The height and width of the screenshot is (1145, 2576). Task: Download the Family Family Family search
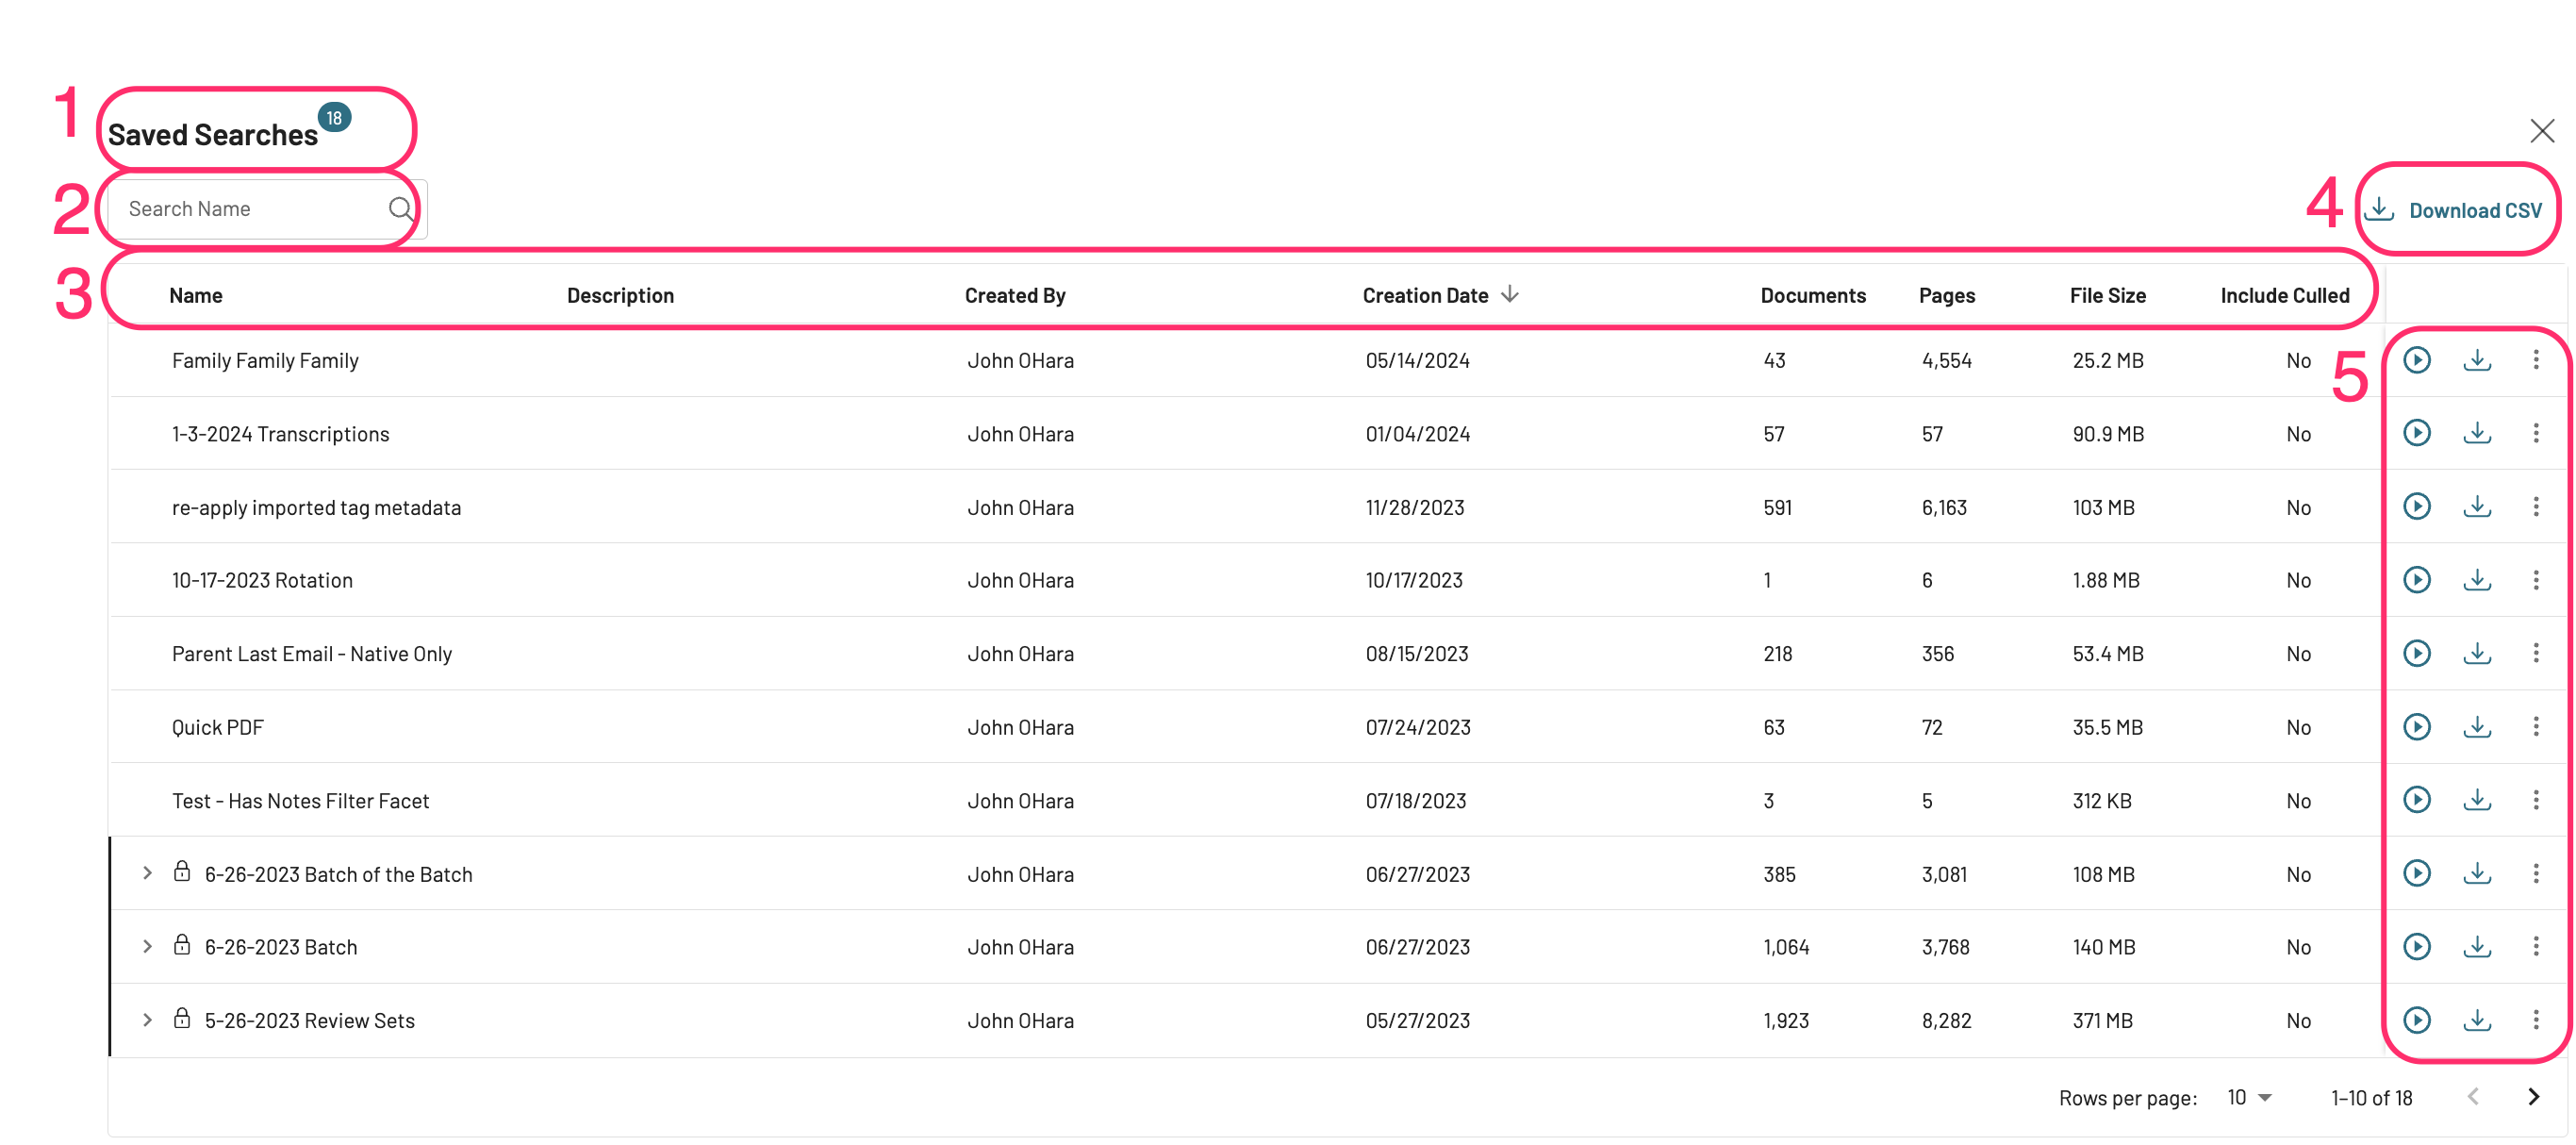pos(2477,360)
